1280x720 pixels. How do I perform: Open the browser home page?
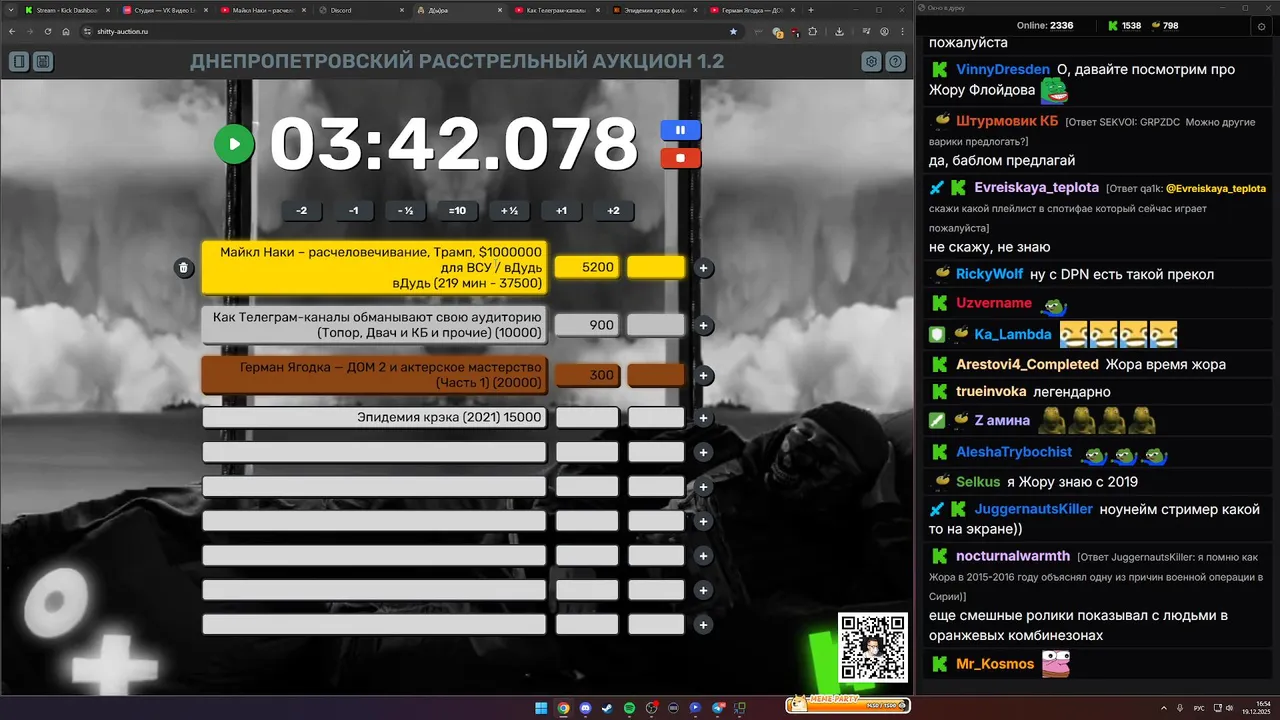pyautogui.click(x=65, y=32)
